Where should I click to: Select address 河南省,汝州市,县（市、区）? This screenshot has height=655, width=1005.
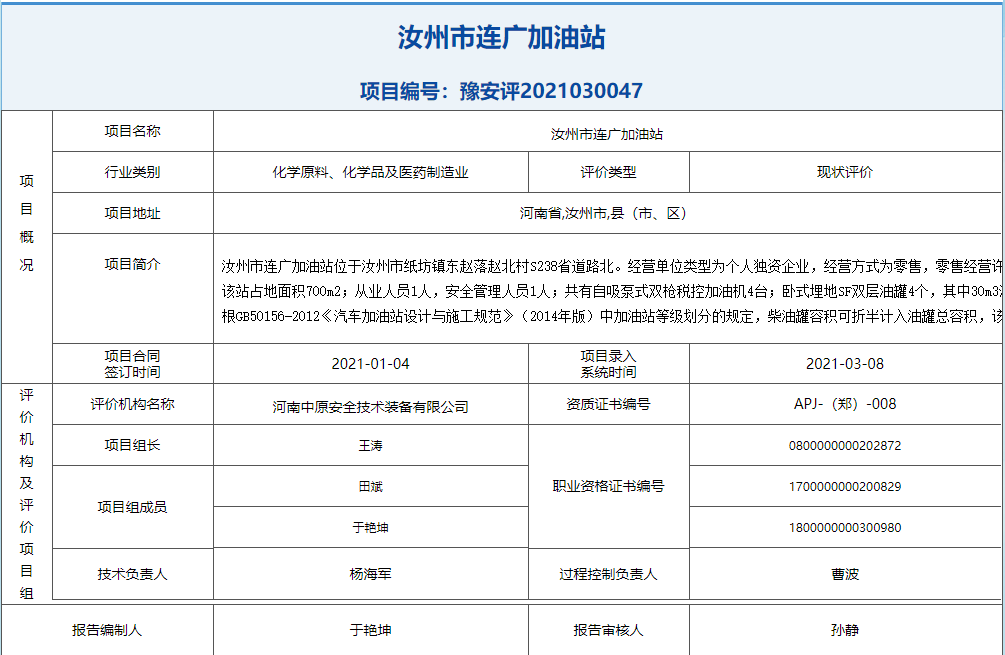603,213
